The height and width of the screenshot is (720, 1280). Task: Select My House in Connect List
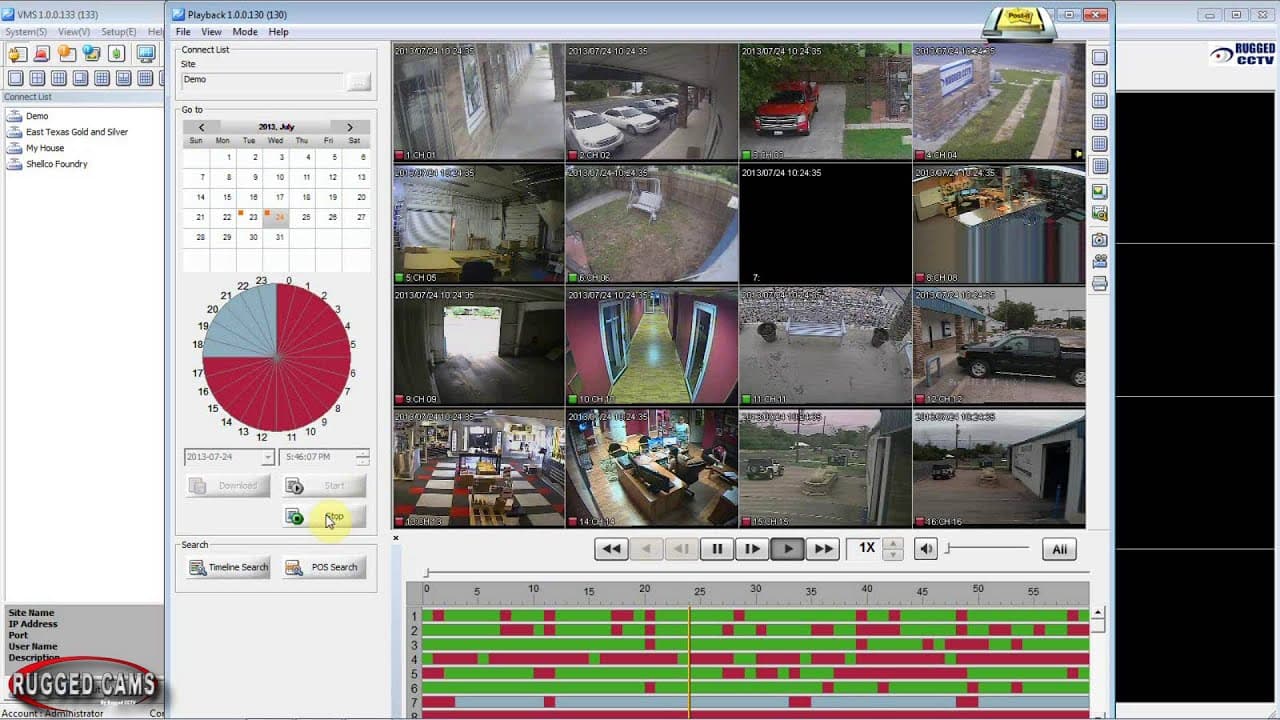click(x=45, y=148)
